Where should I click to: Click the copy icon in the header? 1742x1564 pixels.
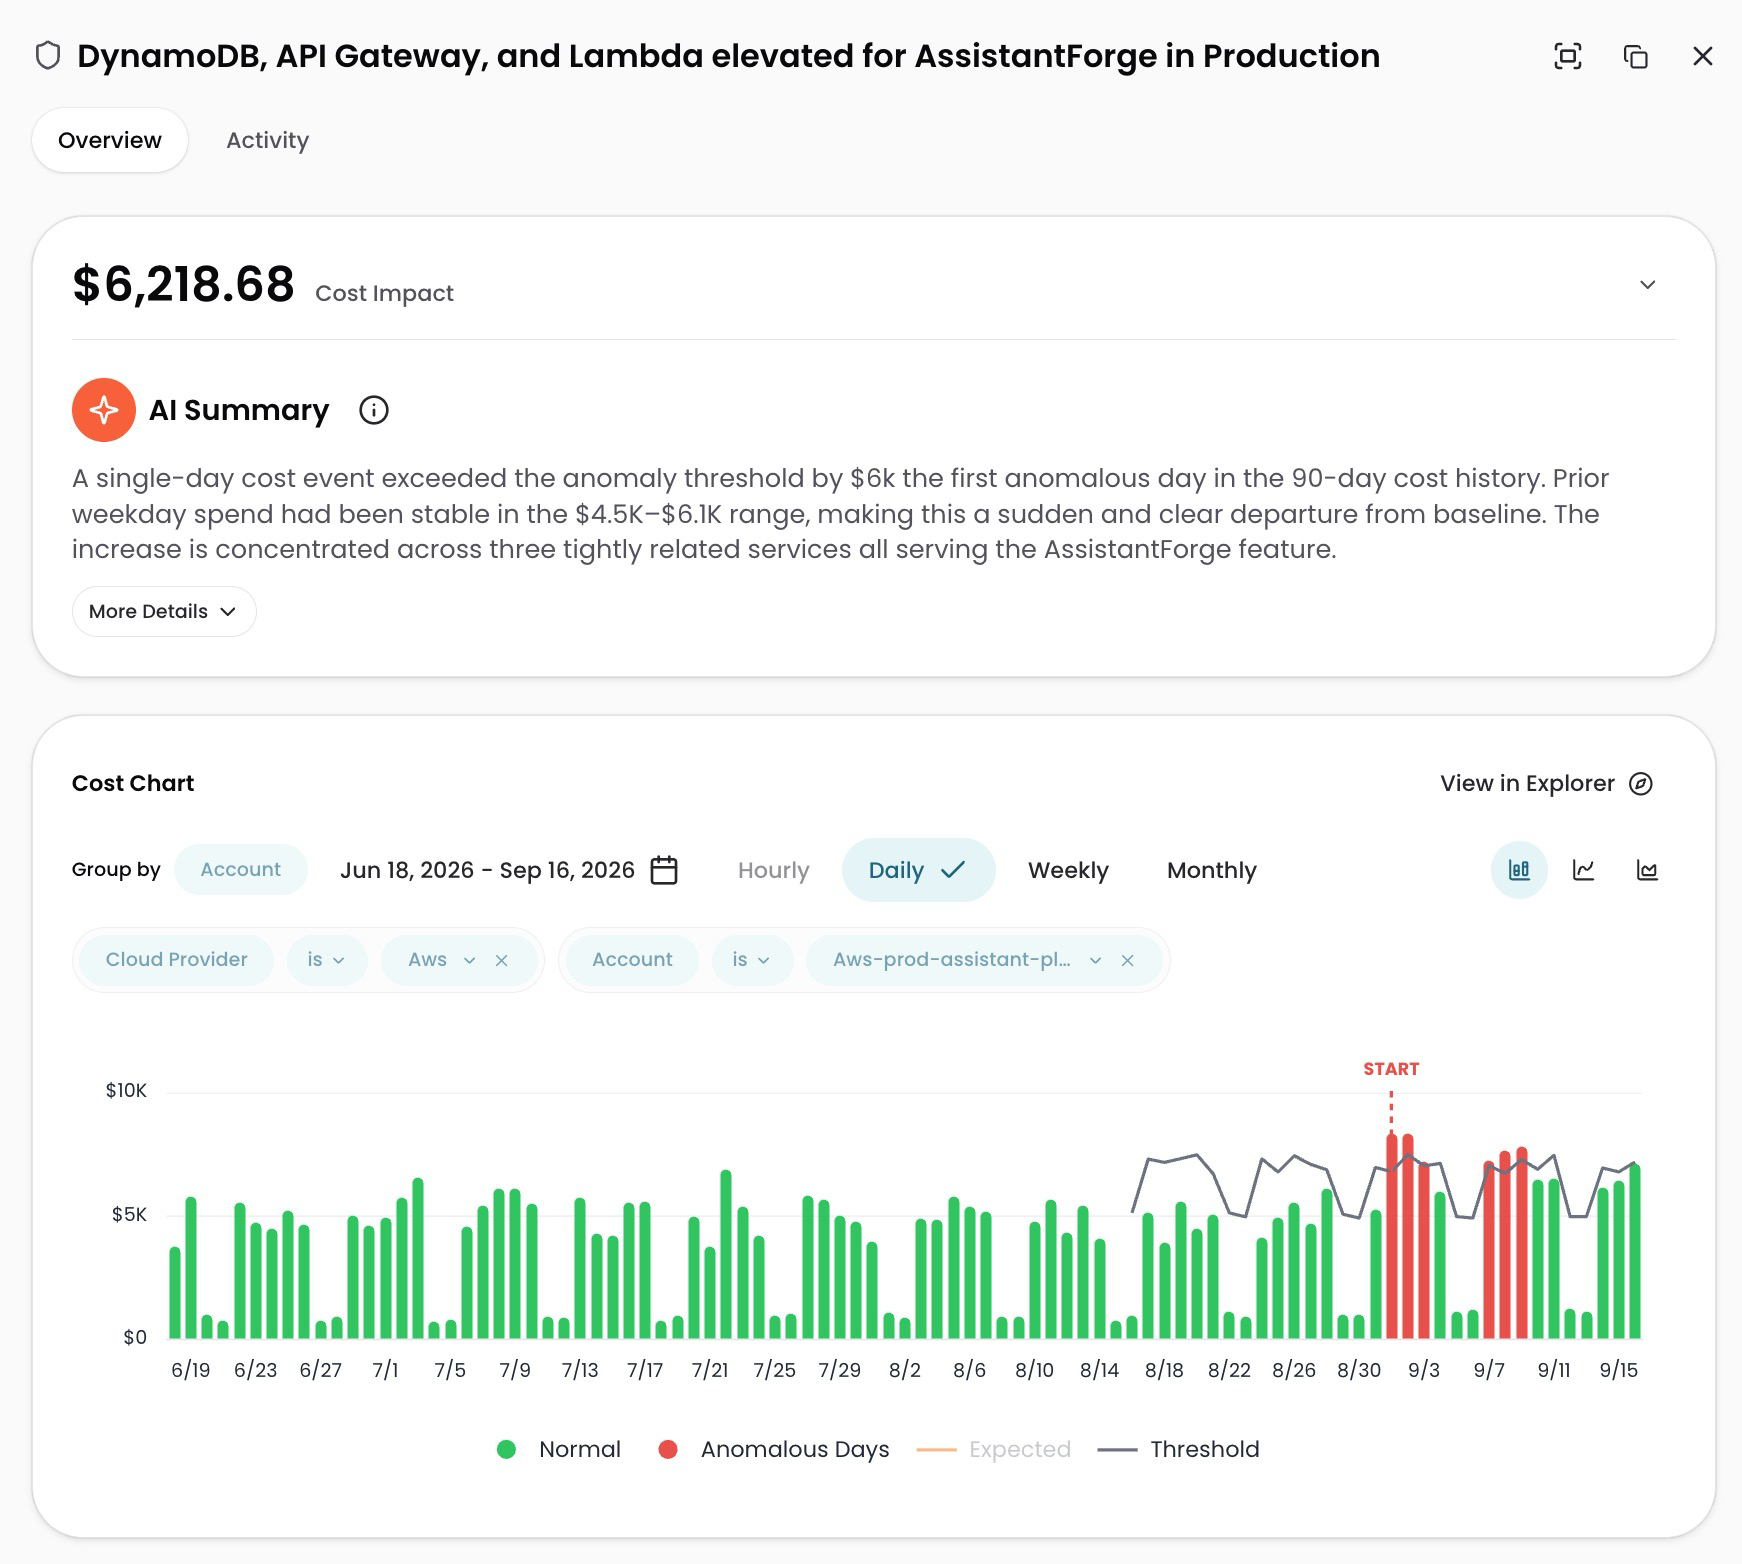(x=1636, y=56)
